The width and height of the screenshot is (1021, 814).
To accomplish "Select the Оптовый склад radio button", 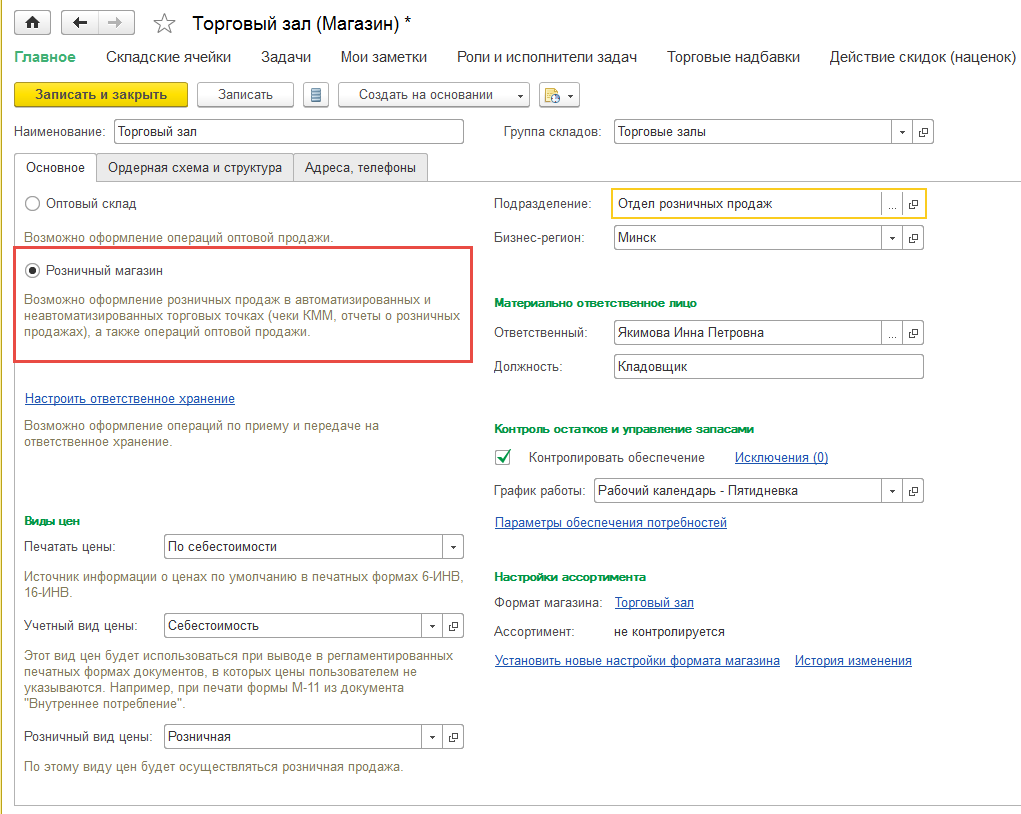I will (x=33, y=204).
